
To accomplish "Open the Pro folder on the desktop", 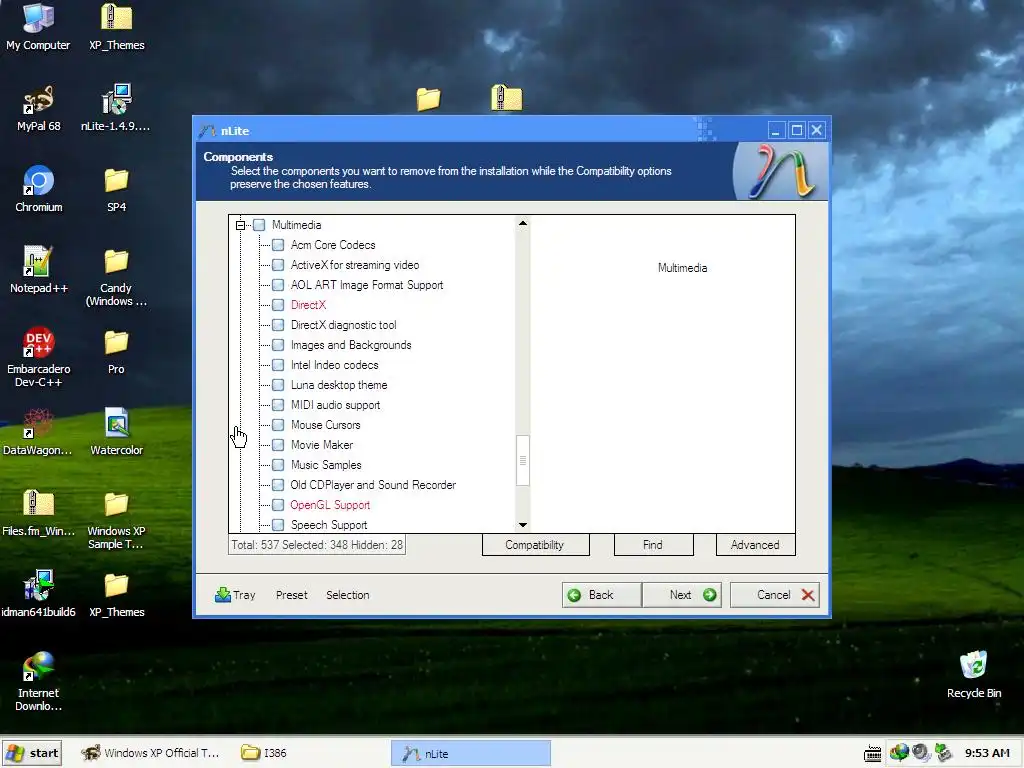I will (116, 351).
